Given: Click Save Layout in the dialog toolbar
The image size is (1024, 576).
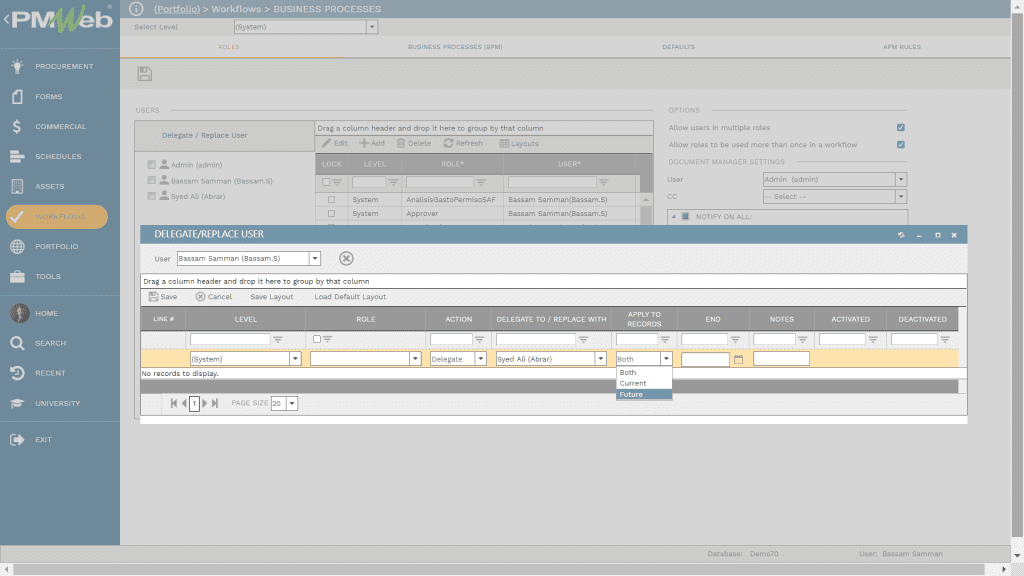Looking at the screenshot, I should [x=272, y=296].
